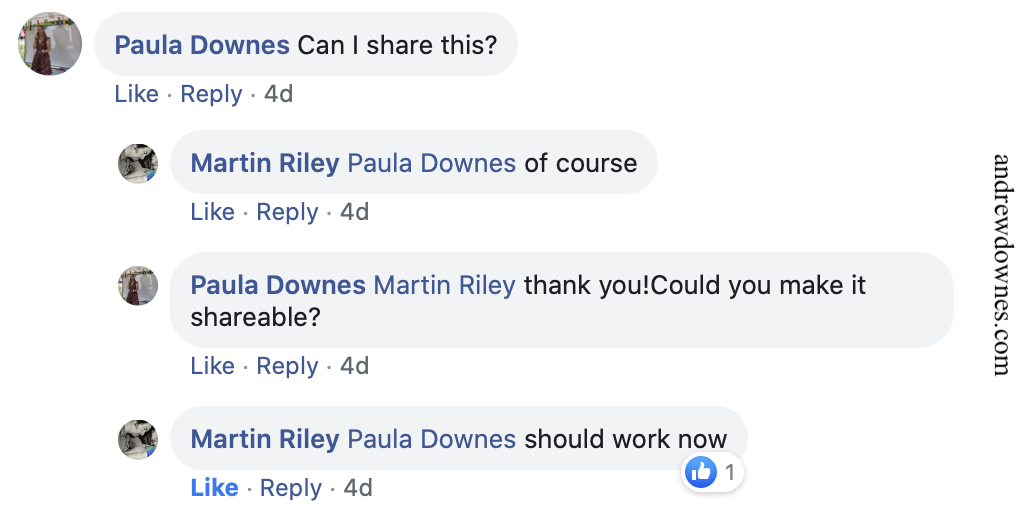Reply to the 'should work now' comment

point(290,488)
